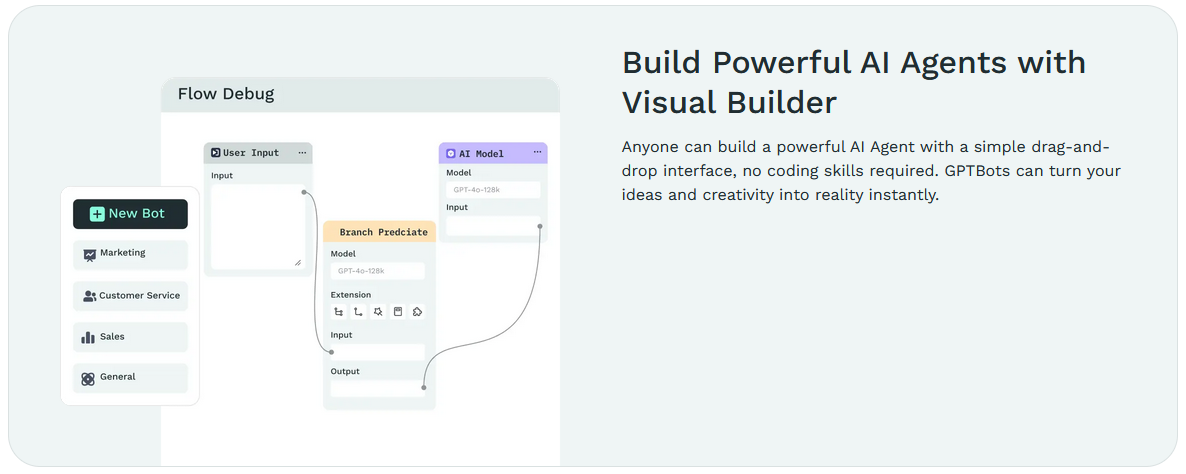Click the New Bot button
This screenshot has width=1186, height=474.
point(130,214)
